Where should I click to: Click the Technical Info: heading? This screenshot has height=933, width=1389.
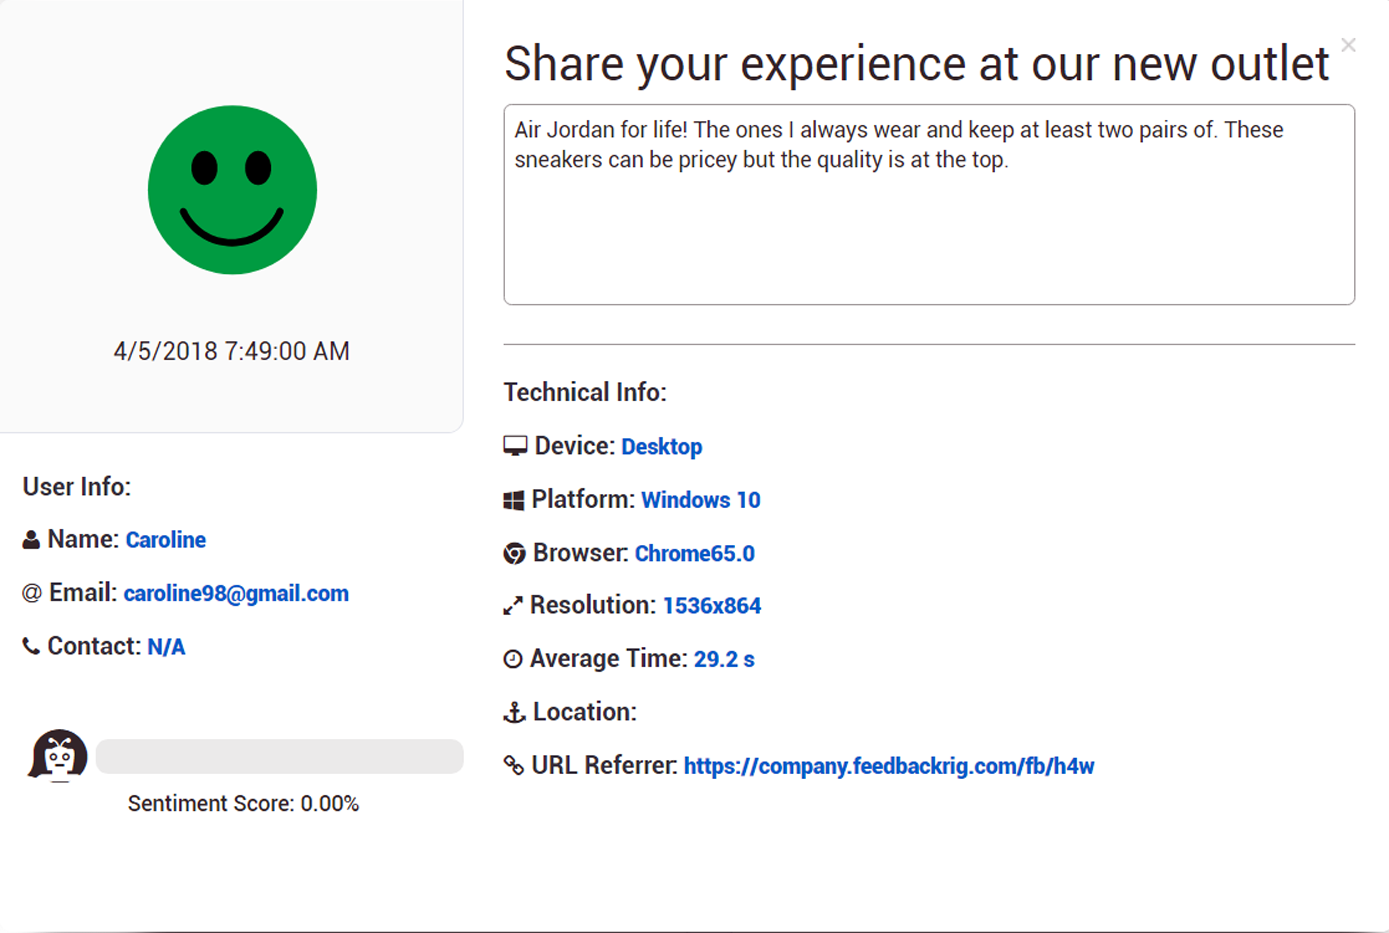(x=585, y=392)
